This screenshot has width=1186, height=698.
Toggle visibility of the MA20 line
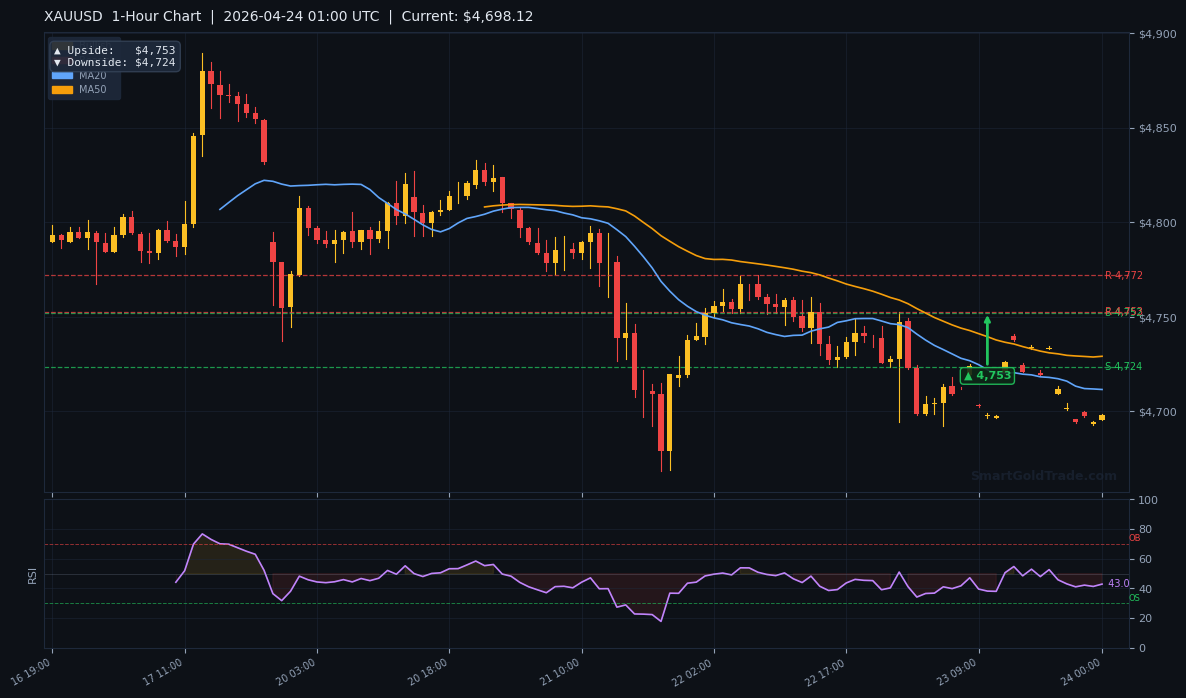[91, 75]
